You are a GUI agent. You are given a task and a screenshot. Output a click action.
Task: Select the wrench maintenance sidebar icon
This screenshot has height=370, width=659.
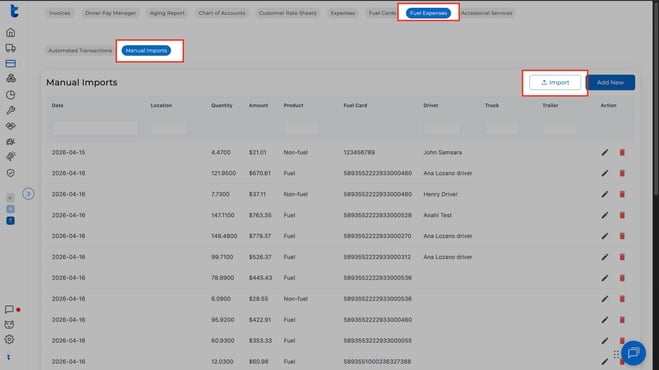pyautogui.click(x=11, y=110)
